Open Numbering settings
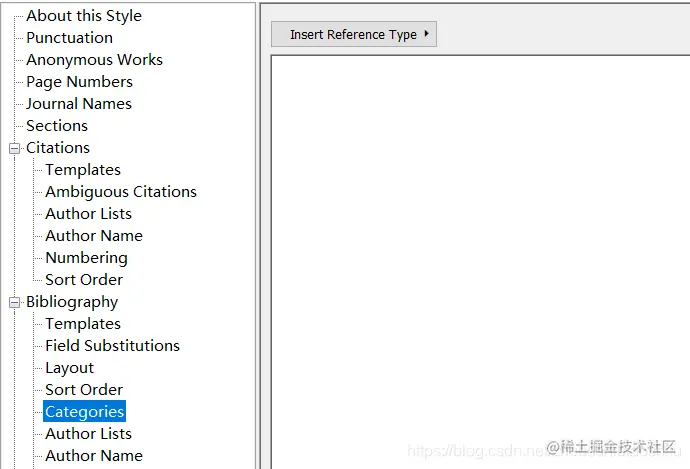 click(x=86, y=258)
